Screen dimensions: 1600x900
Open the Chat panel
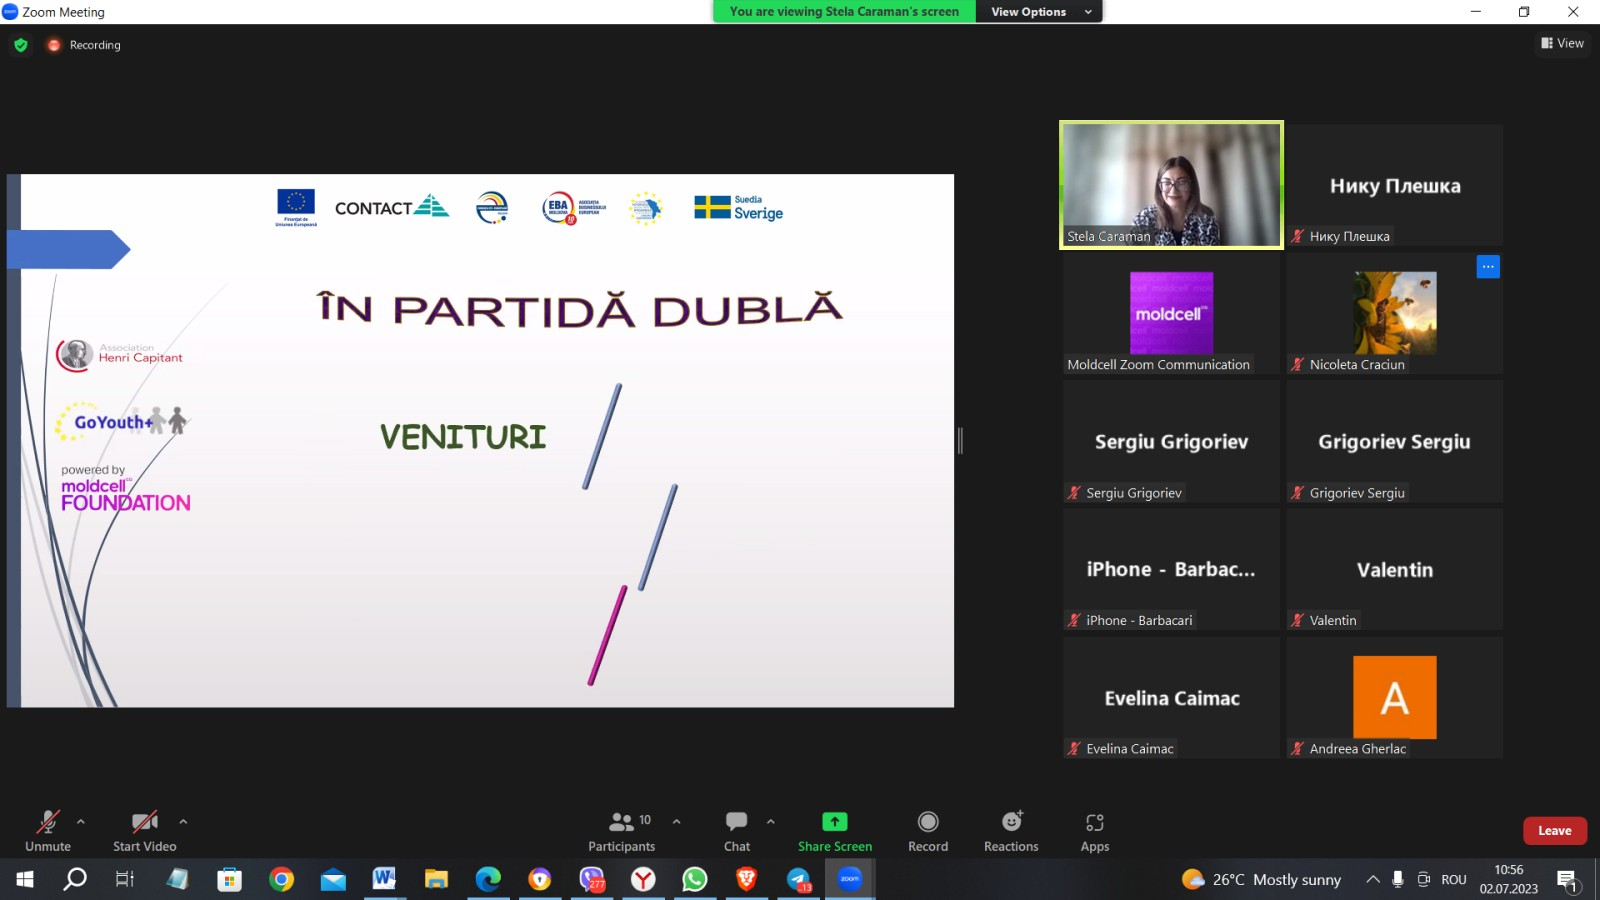pyautogui.click(x=737, y=832)
